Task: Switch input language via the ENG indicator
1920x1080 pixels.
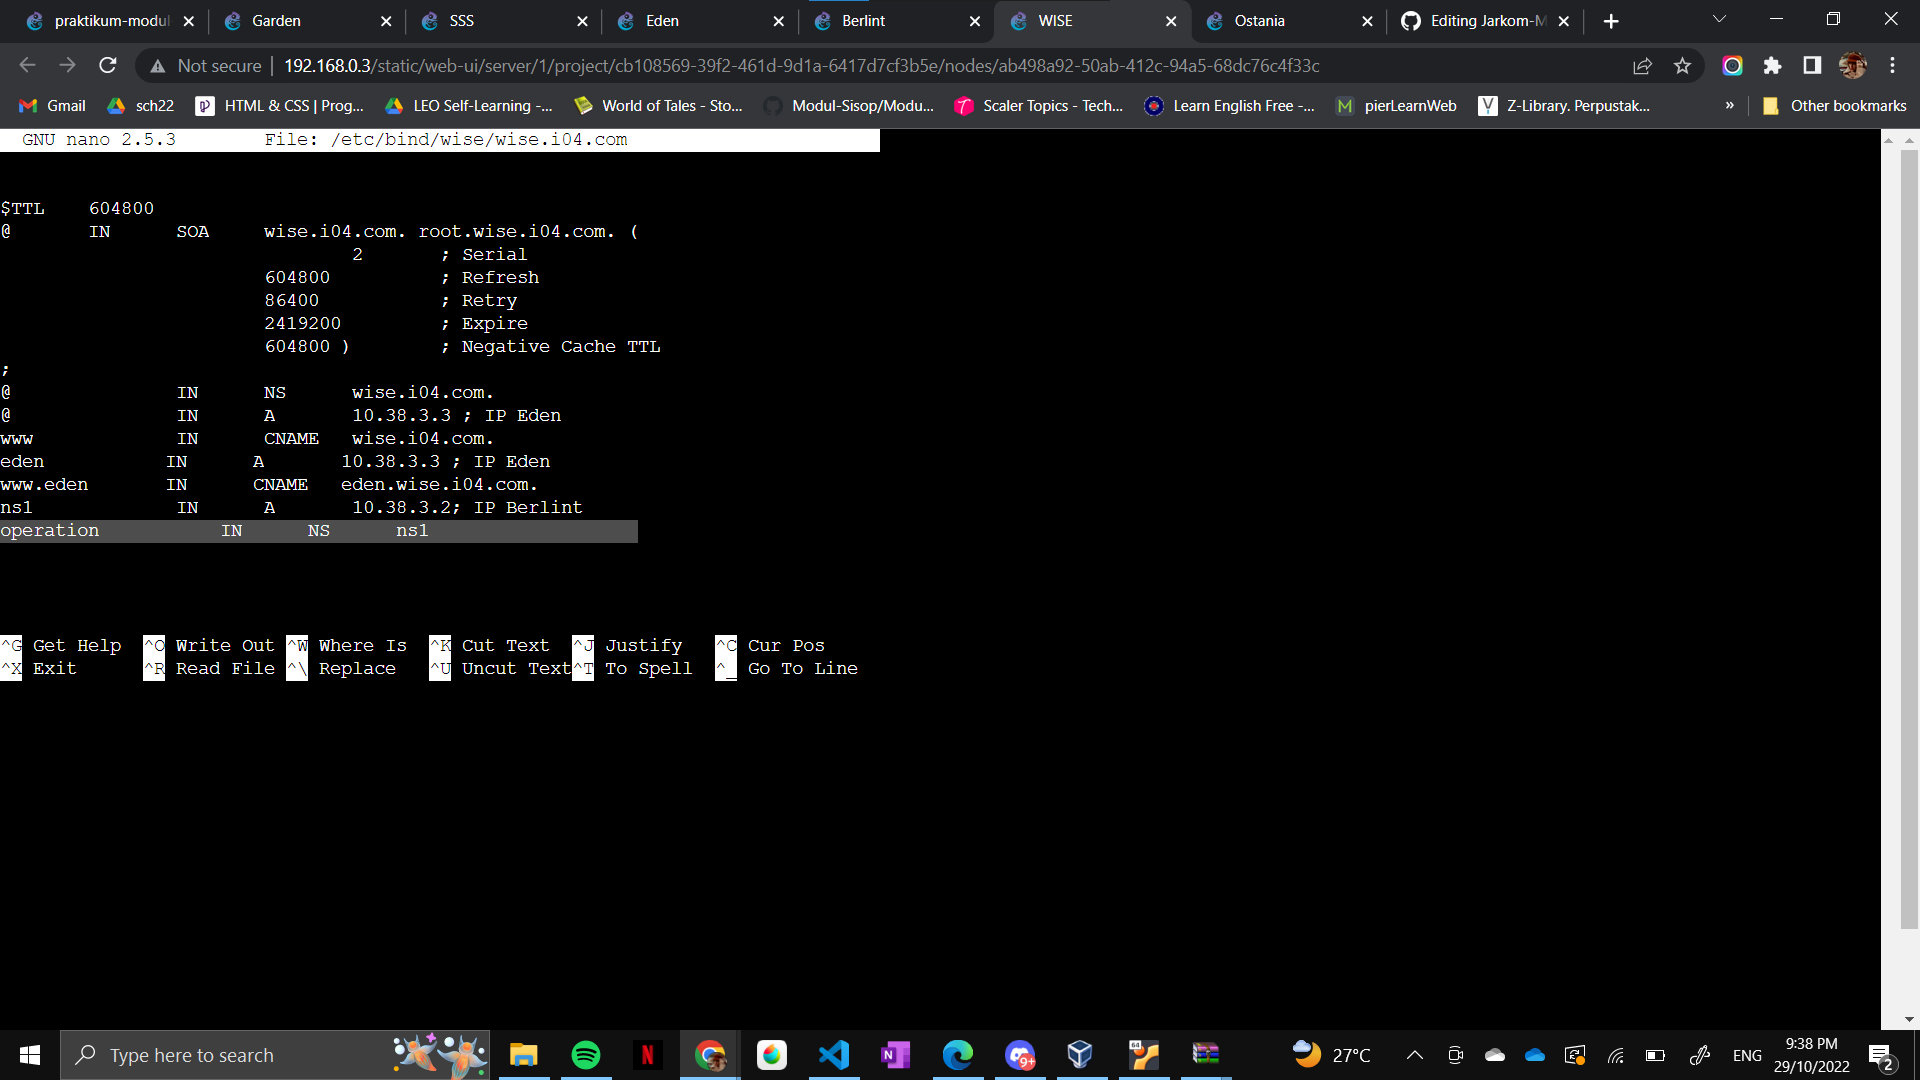Action: click(x=1746, y=1054)
